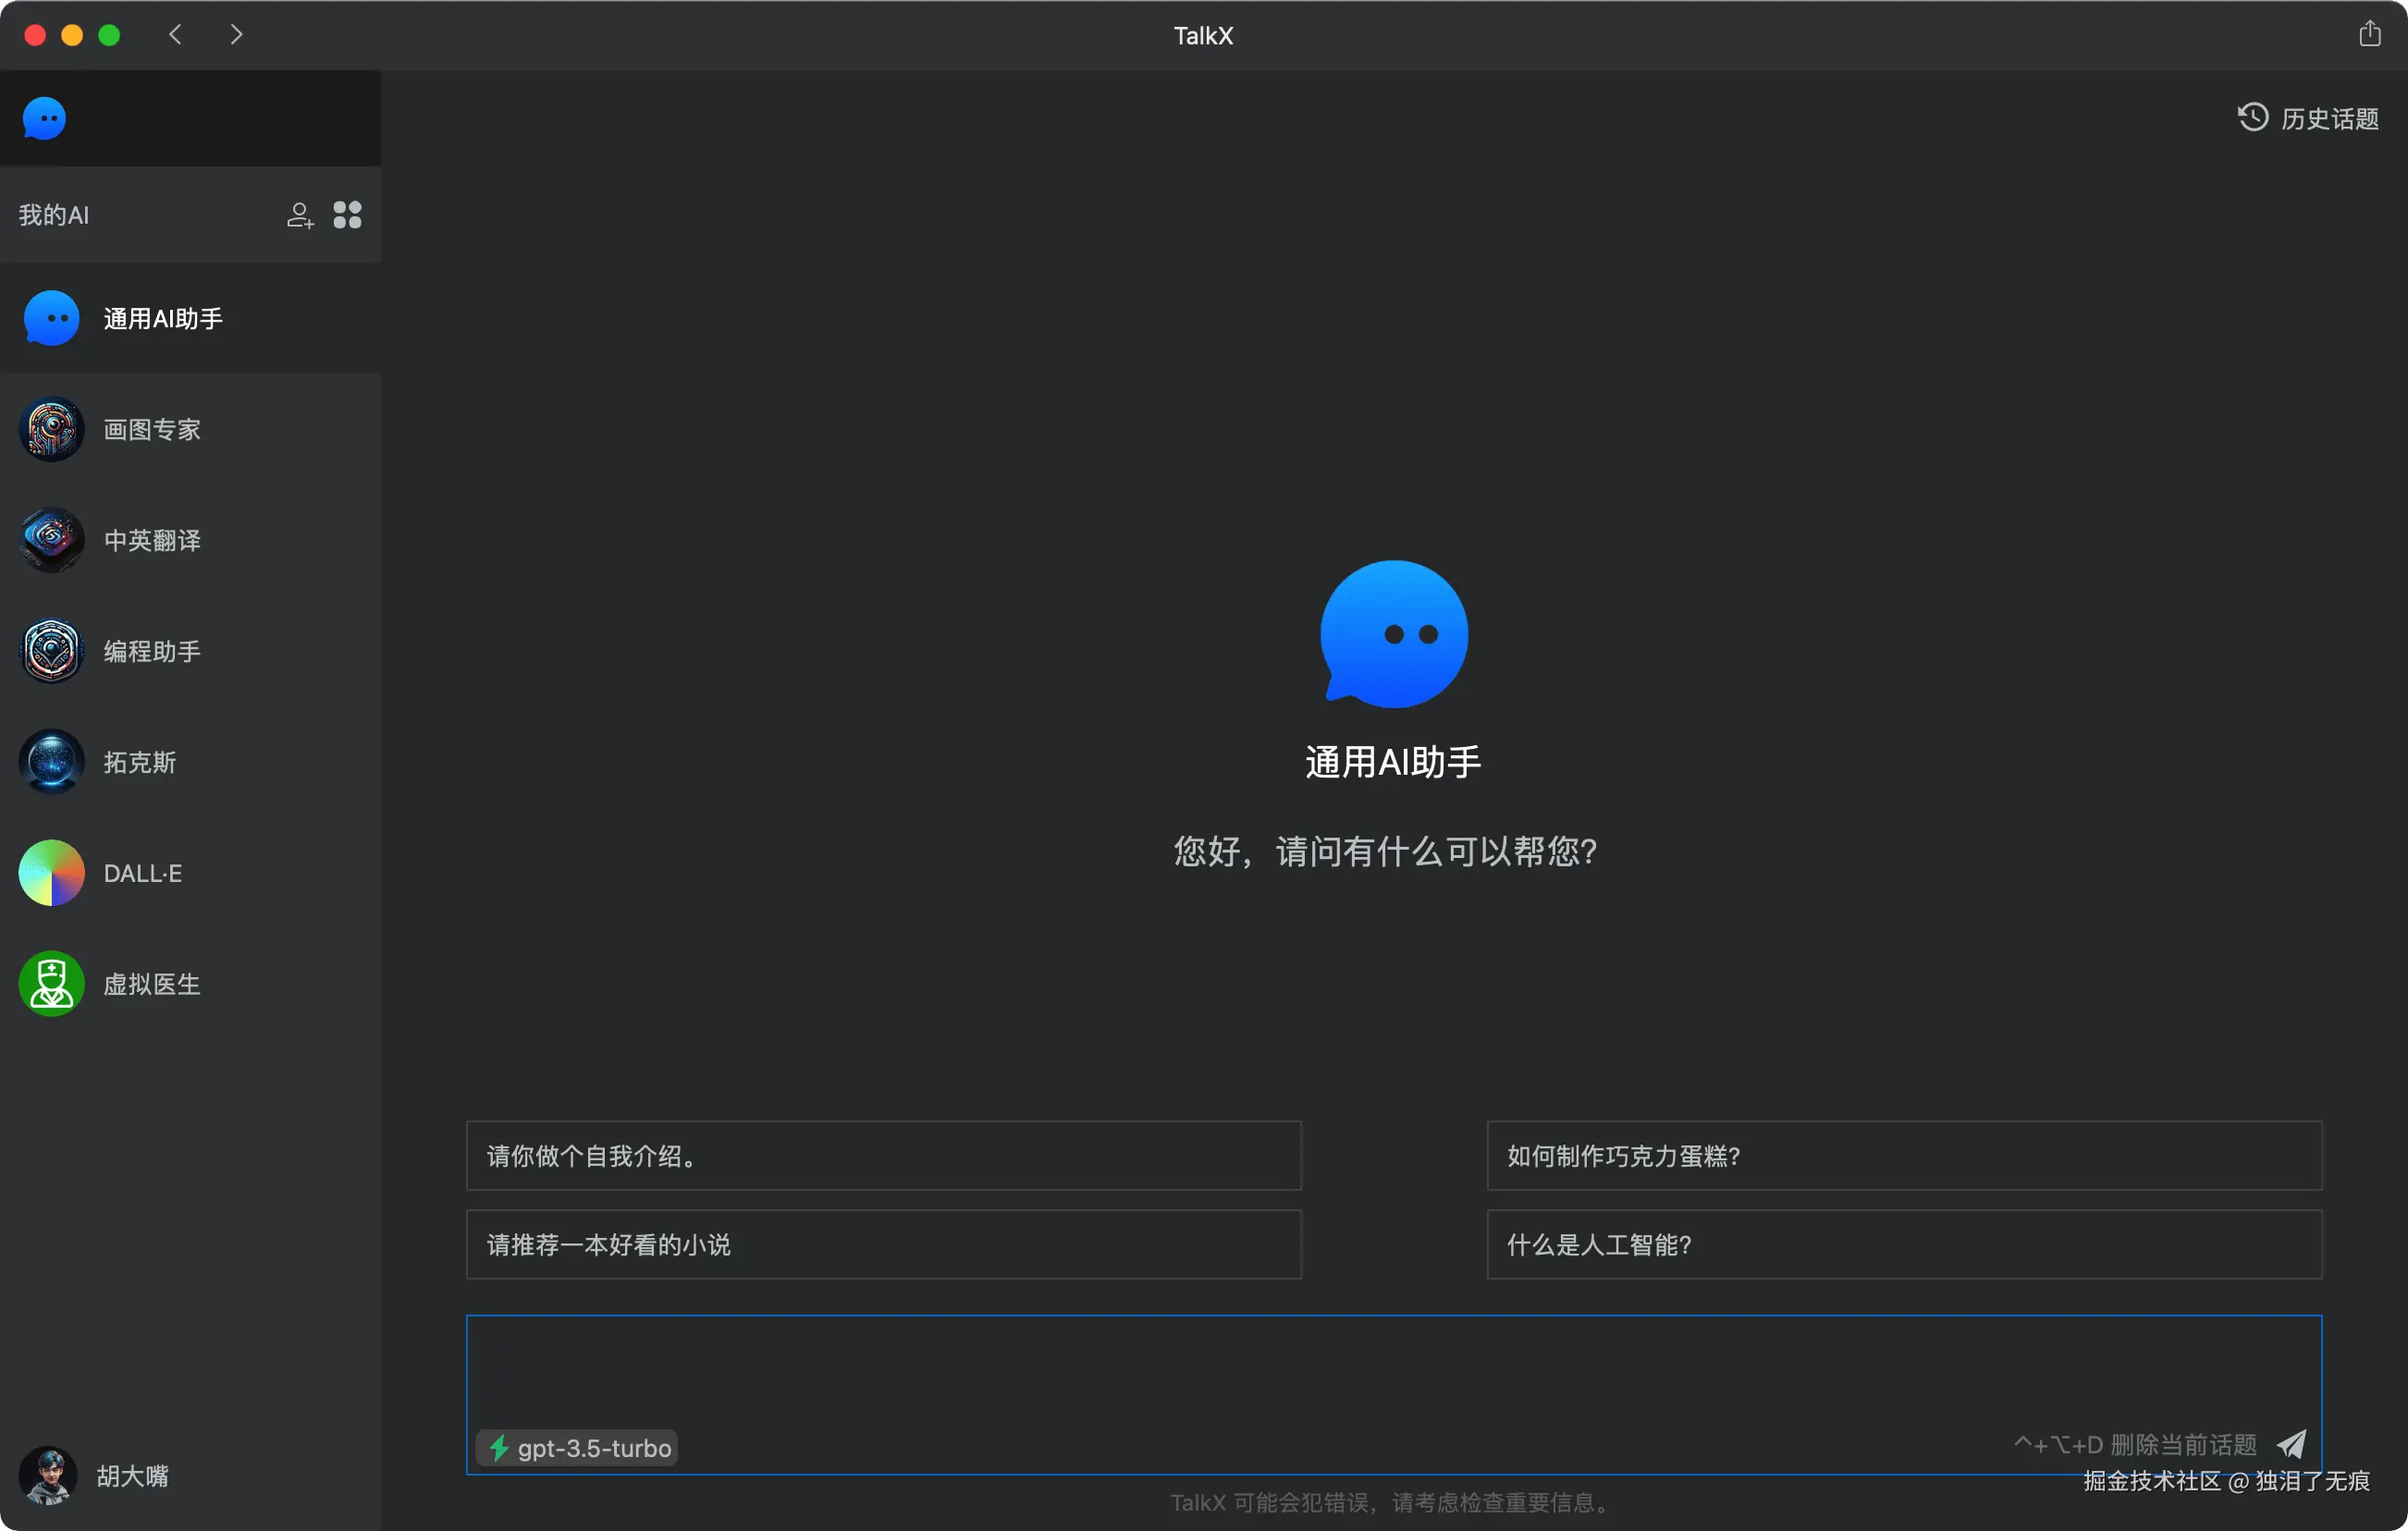Open the AI grid gallery icon
This screenshot has width=2408, height=1531.
tap(347, 215)
